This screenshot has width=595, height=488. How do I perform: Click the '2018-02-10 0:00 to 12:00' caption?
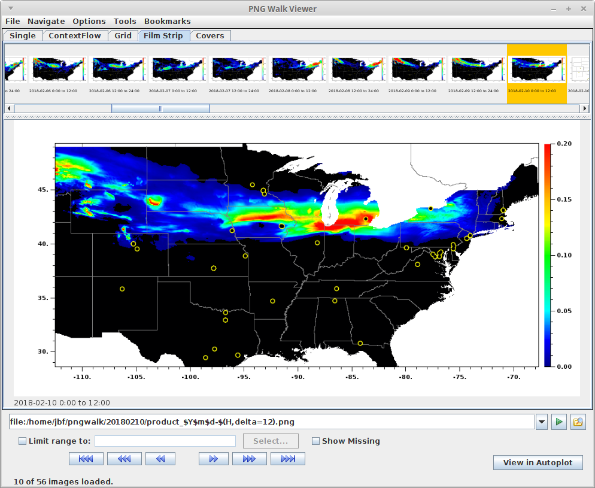[62, 403]
